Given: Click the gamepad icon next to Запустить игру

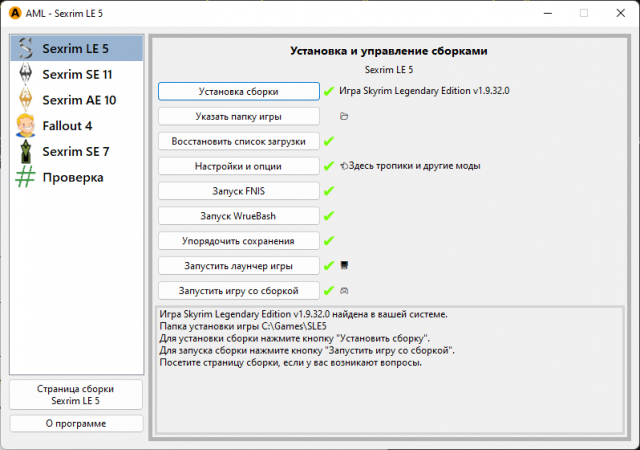Looking at the screenshot, I should pyautogui.click(x=344, y=290).
